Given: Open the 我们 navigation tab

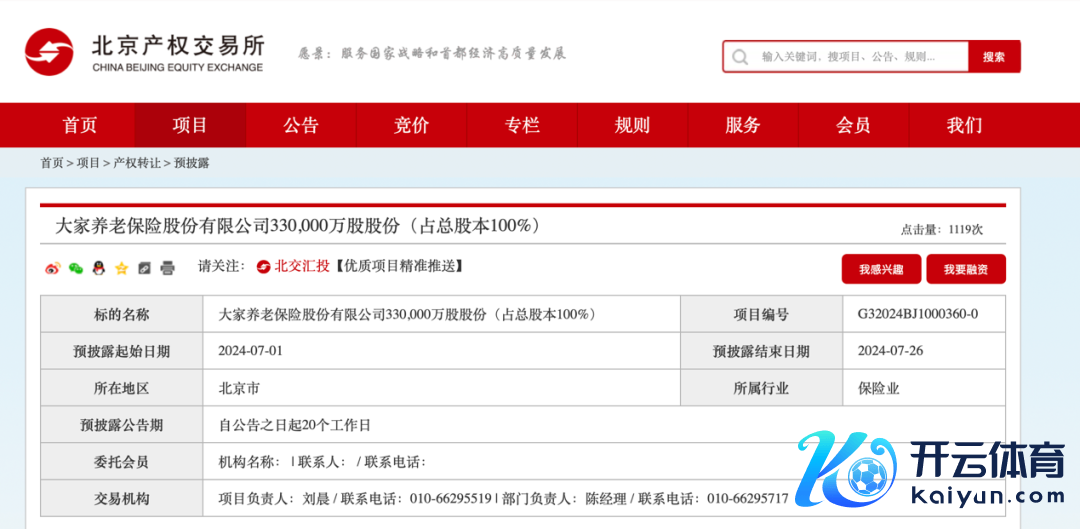Looking at the screenshot, I should click(964, 125).
